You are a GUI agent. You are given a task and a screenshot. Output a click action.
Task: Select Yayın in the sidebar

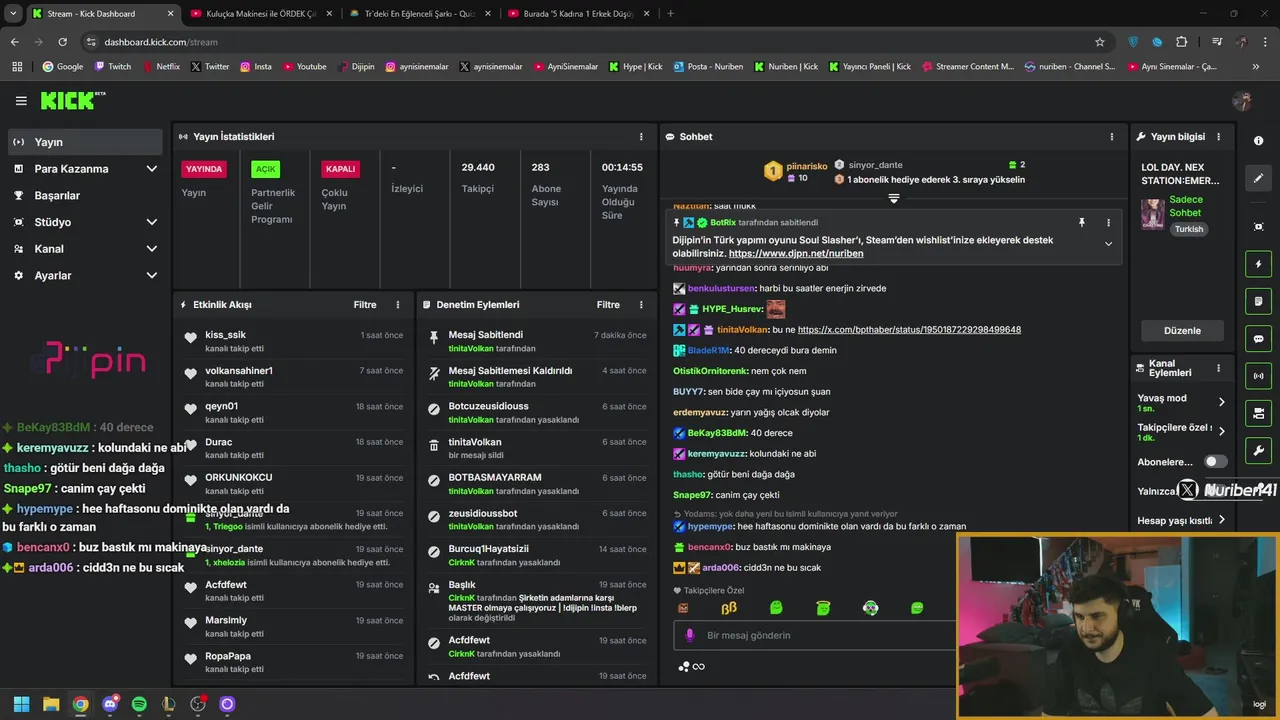(x=84, y=142)
